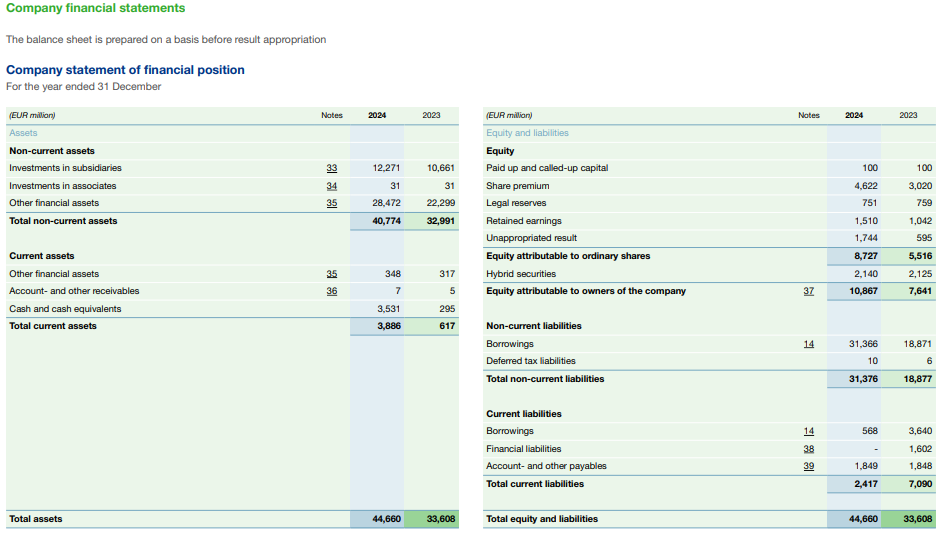Viewport: 946px width, 538px height.
Task: Click the Notes column header in the Assets table
Action: pos(332,115)
